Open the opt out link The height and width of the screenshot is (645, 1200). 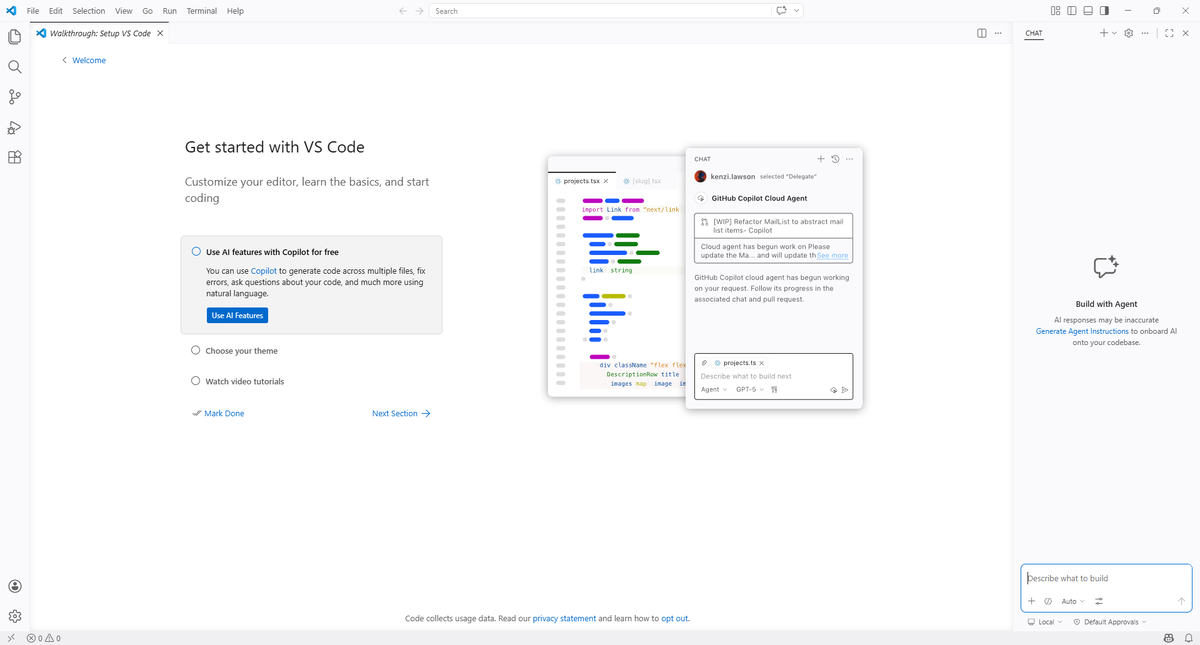tap(674, 618)
